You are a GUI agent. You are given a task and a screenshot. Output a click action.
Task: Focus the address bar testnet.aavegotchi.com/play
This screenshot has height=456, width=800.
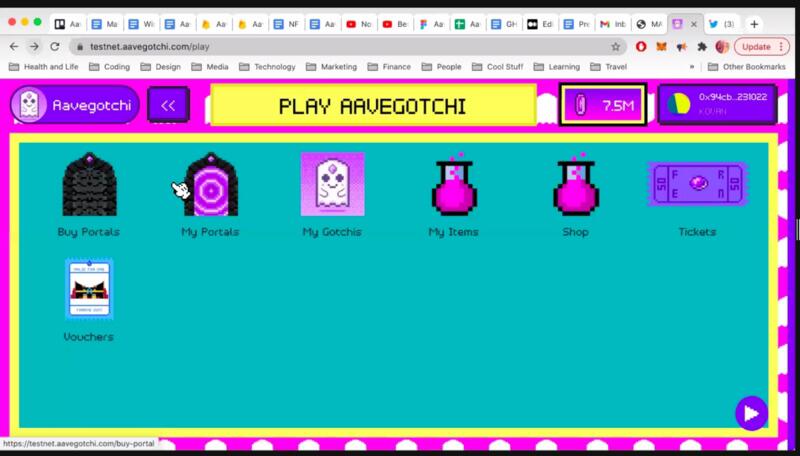(x=347, y=46)
